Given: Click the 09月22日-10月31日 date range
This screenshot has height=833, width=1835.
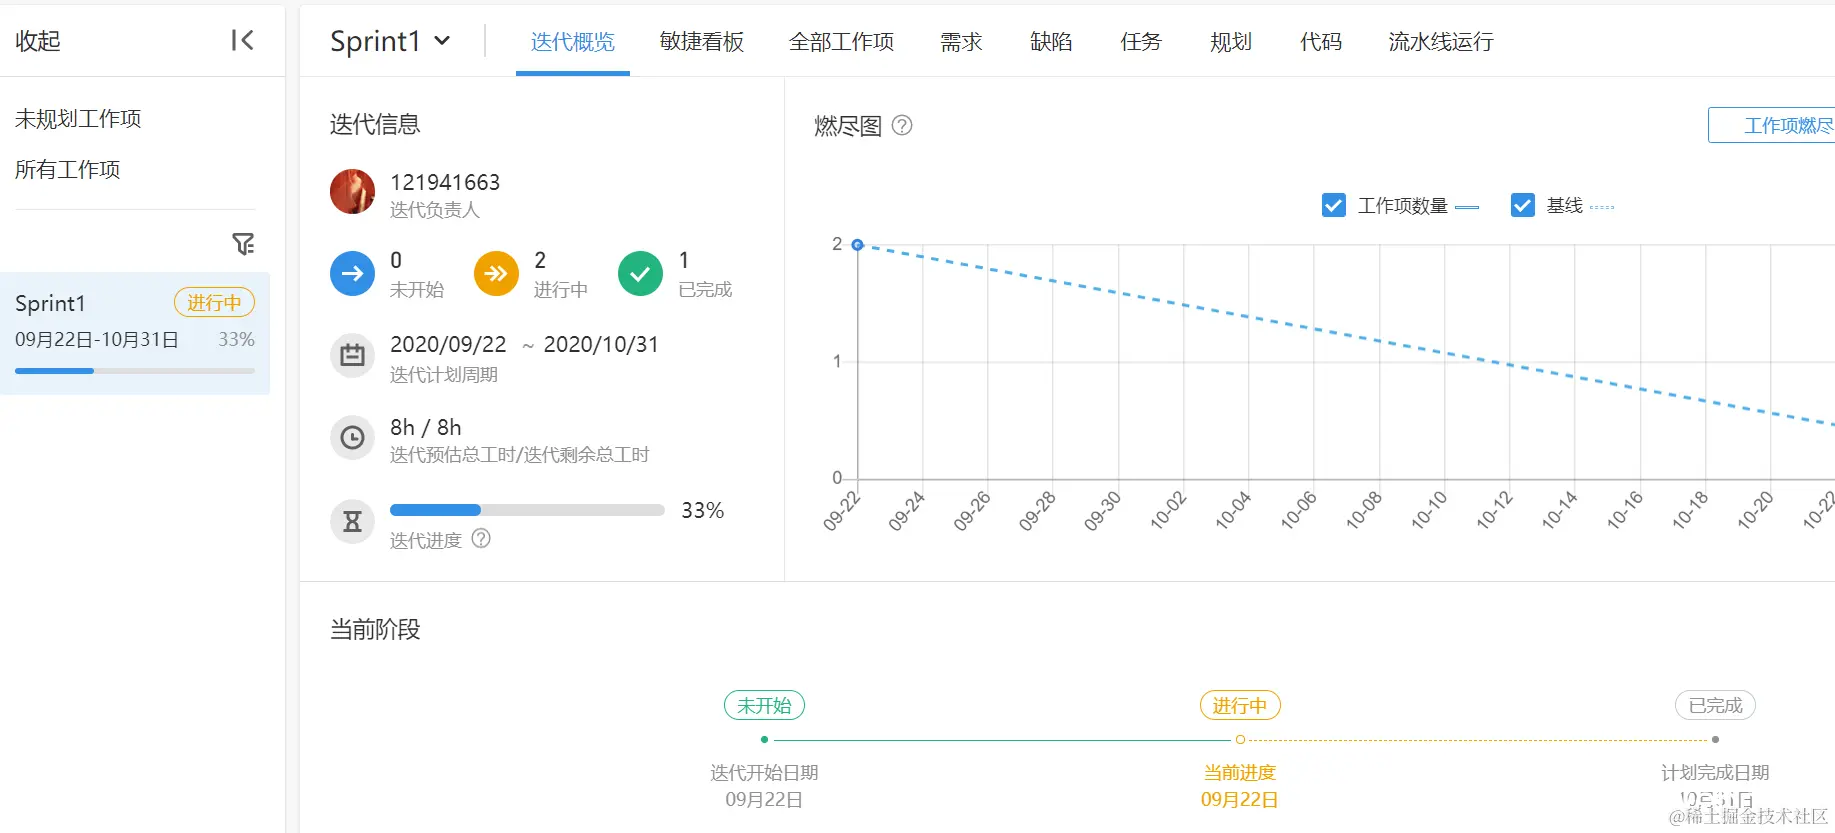Looking at the screenshot, I should tap(97, 339).
